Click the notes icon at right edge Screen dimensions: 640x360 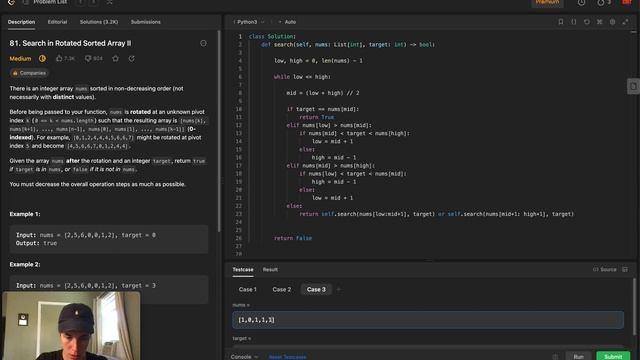click(x=633, y=86)
